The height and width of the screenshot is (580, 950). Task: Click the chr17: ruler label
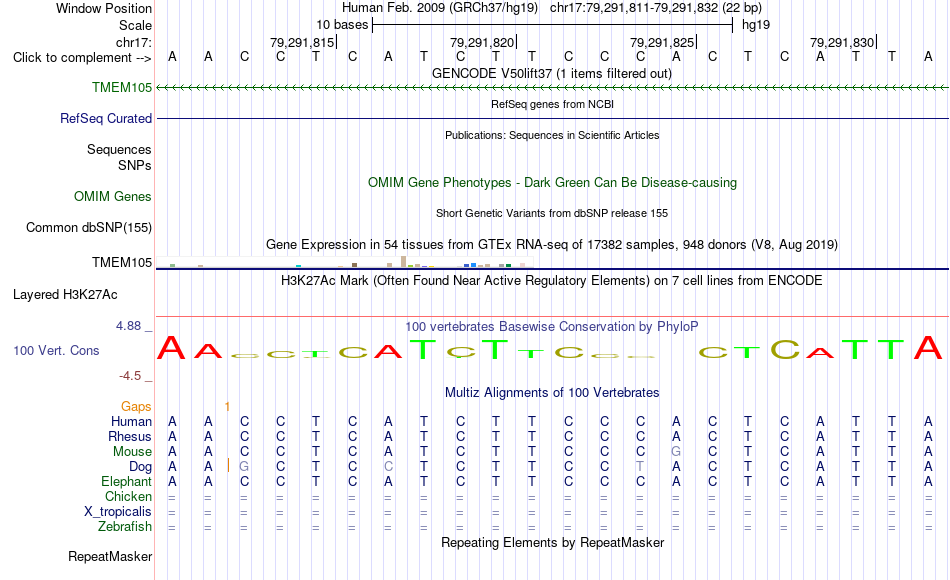(x=134, y=42)
